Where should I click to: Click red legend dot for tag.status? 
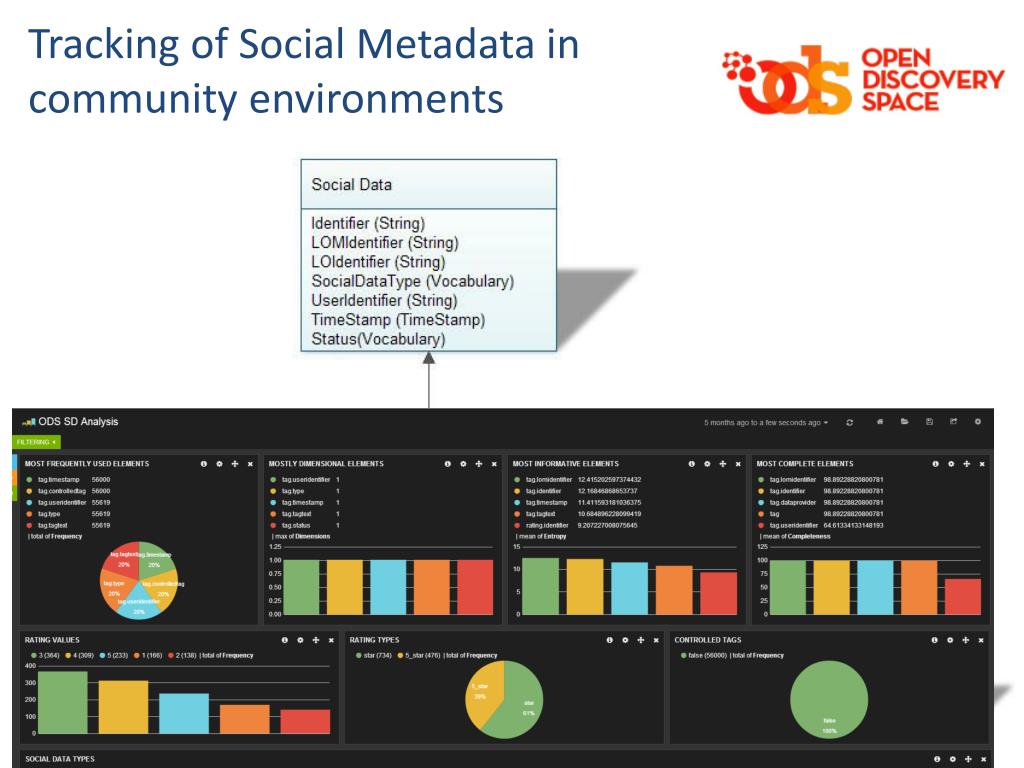[x=273, y=526]
